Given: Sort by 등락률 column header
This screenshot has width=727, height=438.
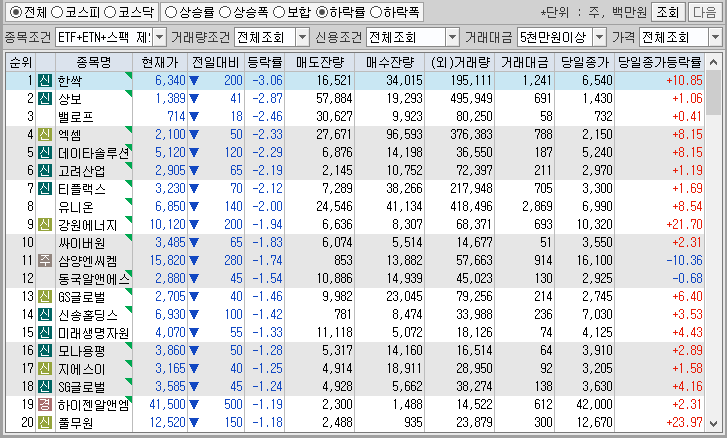Looking at the screenshot, I should pyautogui.click(x=264, y=62).
